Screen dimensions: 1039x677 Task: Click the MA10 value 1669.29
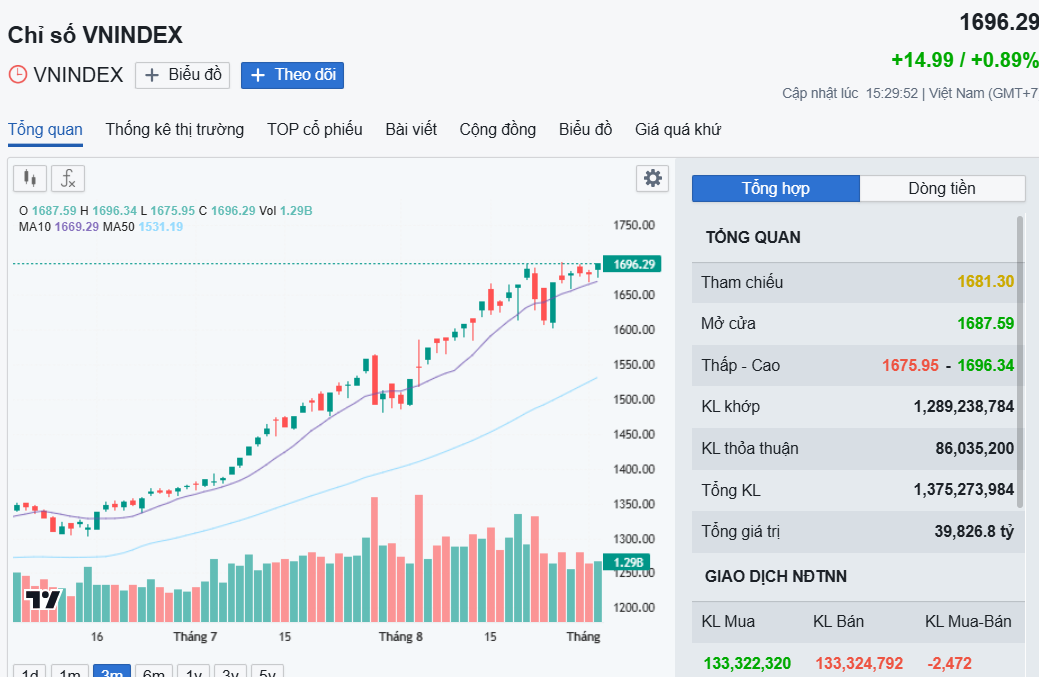[x=77, y=227]
